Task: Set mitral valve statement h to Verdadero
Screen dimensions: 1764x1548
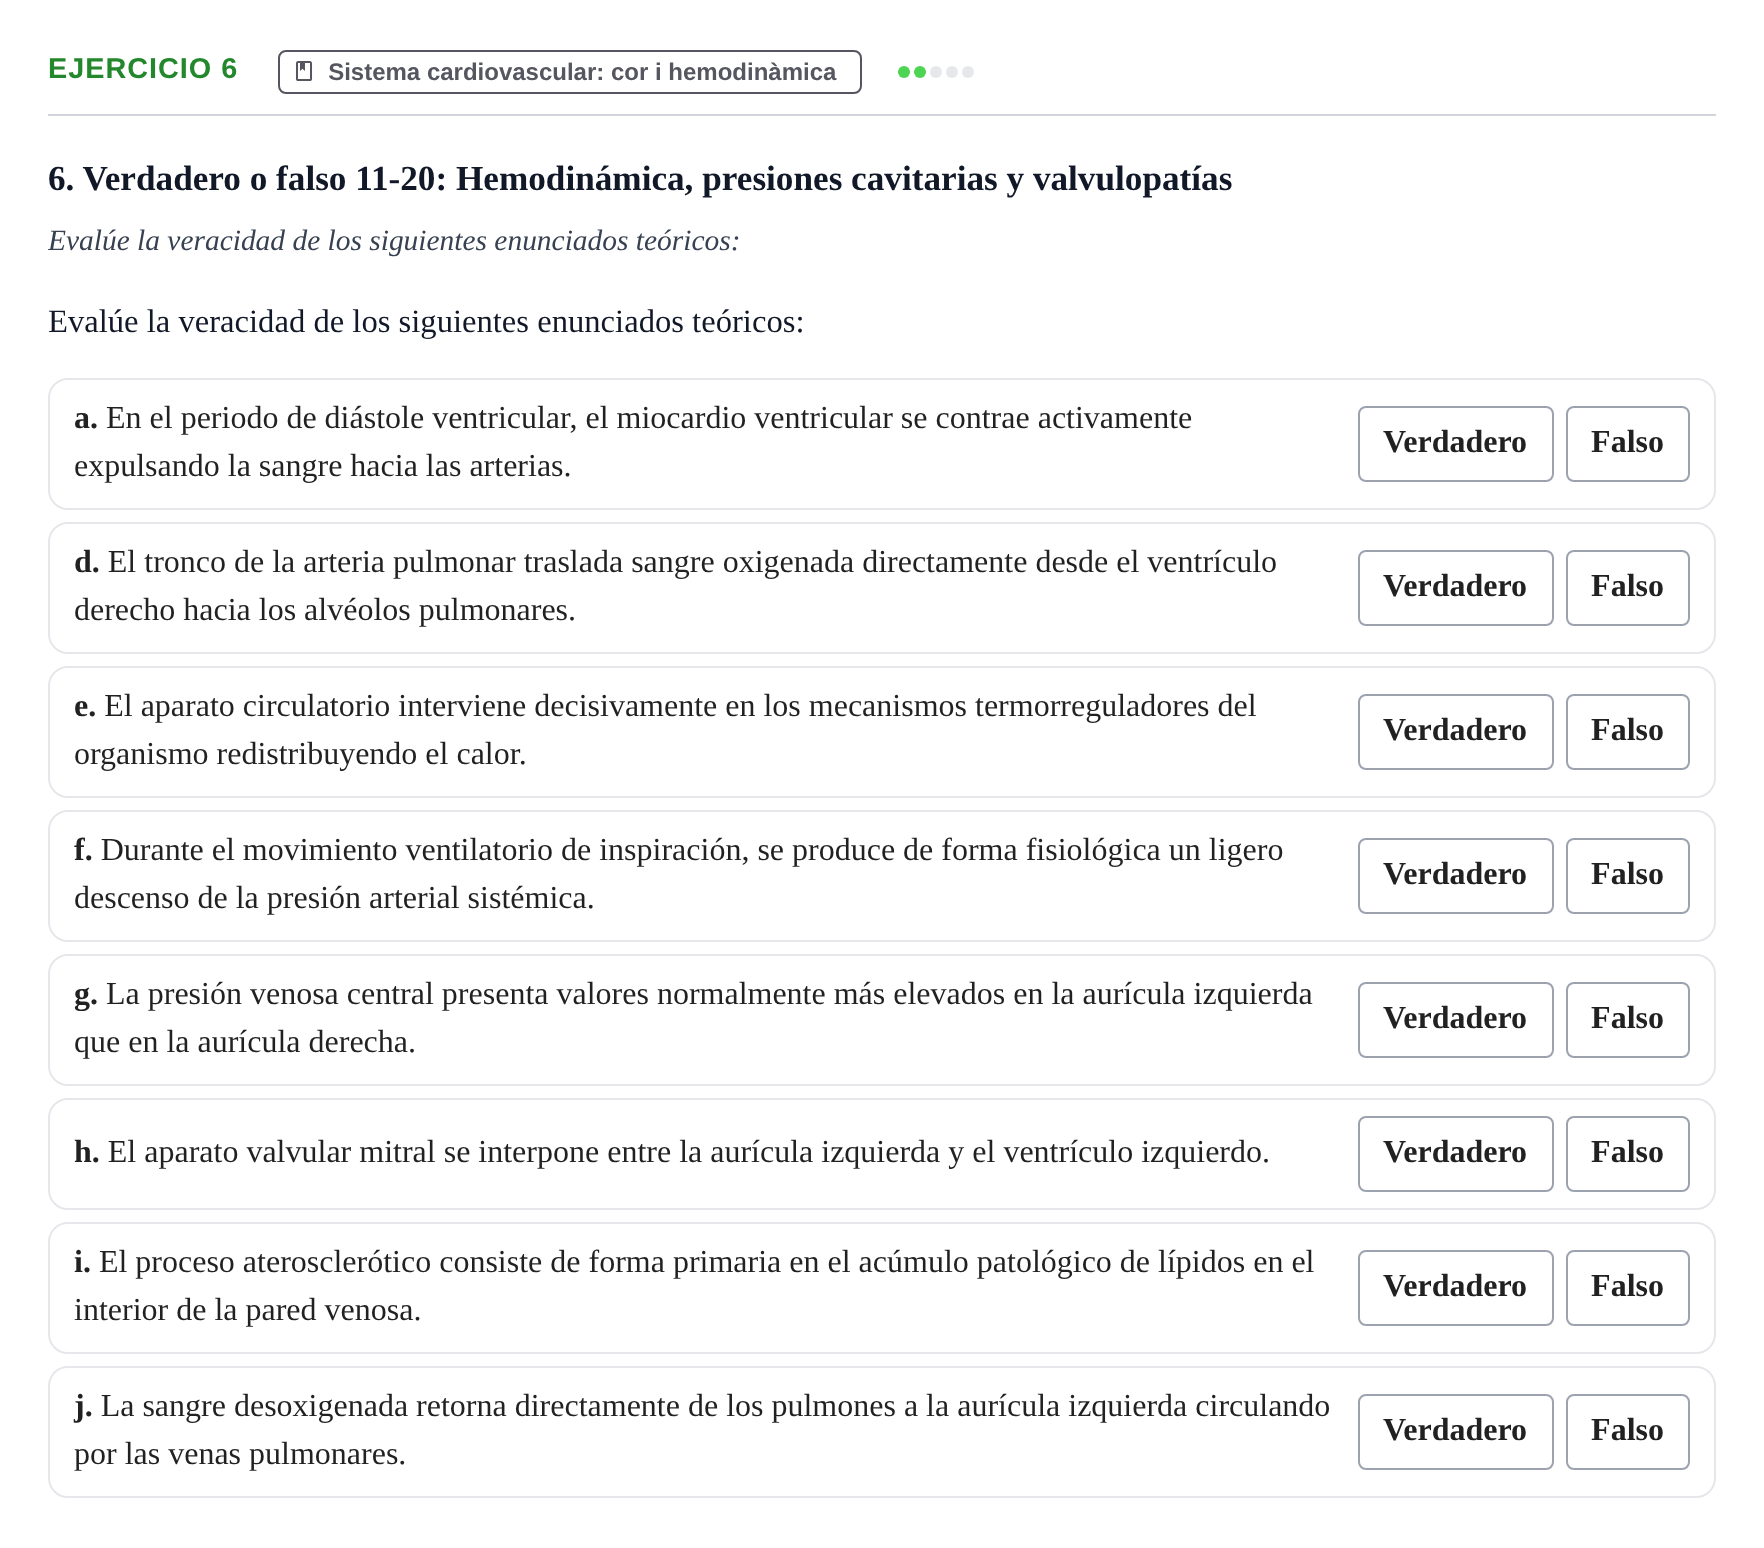Action: tap(1455, 1154)
